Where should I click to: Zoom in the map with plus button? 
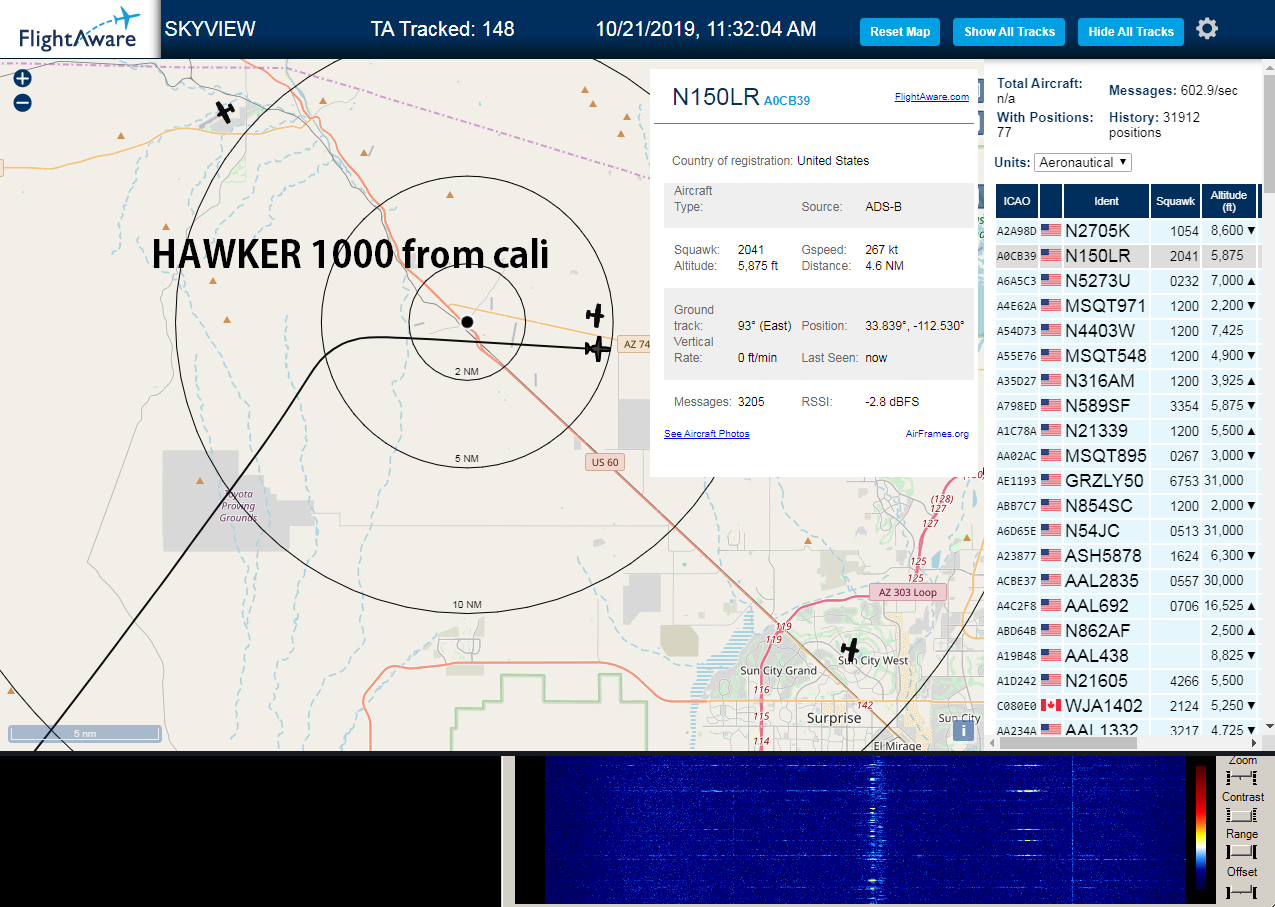click(23, 78)
